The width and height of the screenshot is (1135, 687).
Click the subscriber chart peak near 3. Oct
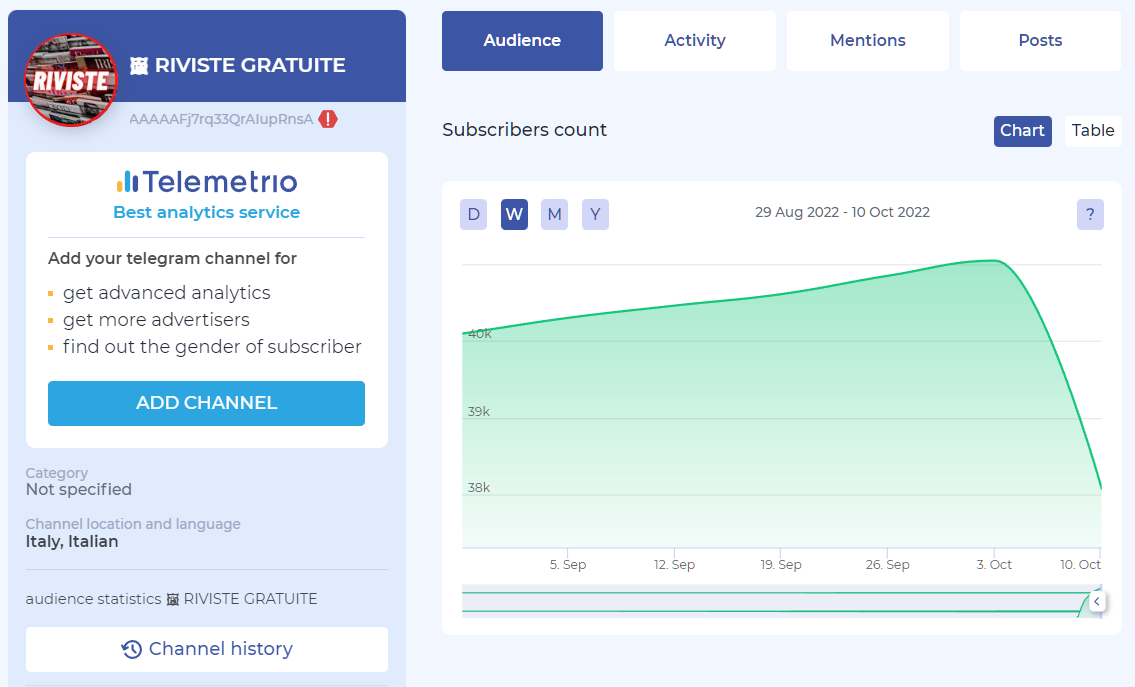[994, 261]
